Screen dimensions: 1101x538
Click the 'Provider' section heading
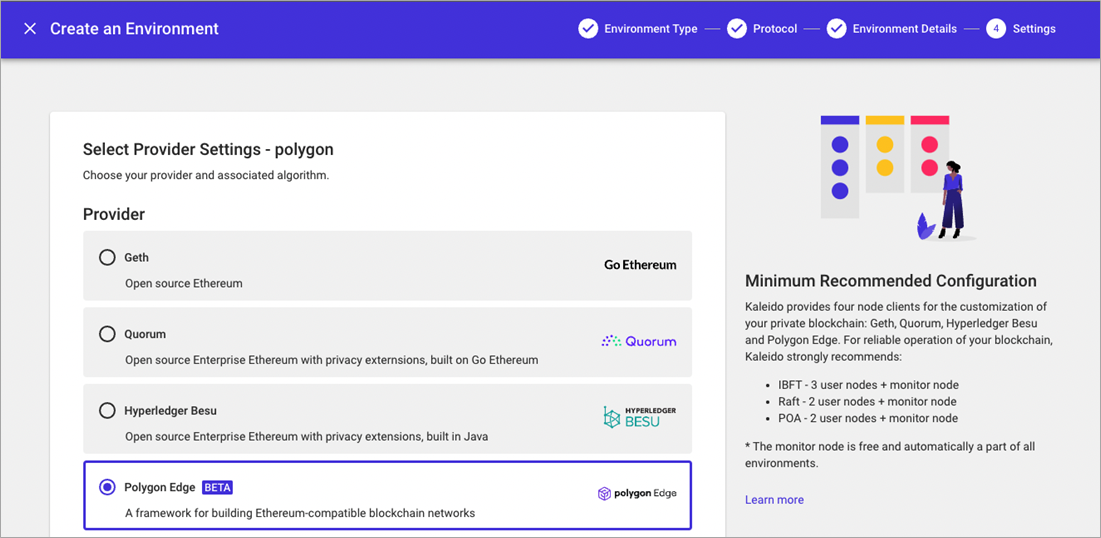(x=114, y=214)
